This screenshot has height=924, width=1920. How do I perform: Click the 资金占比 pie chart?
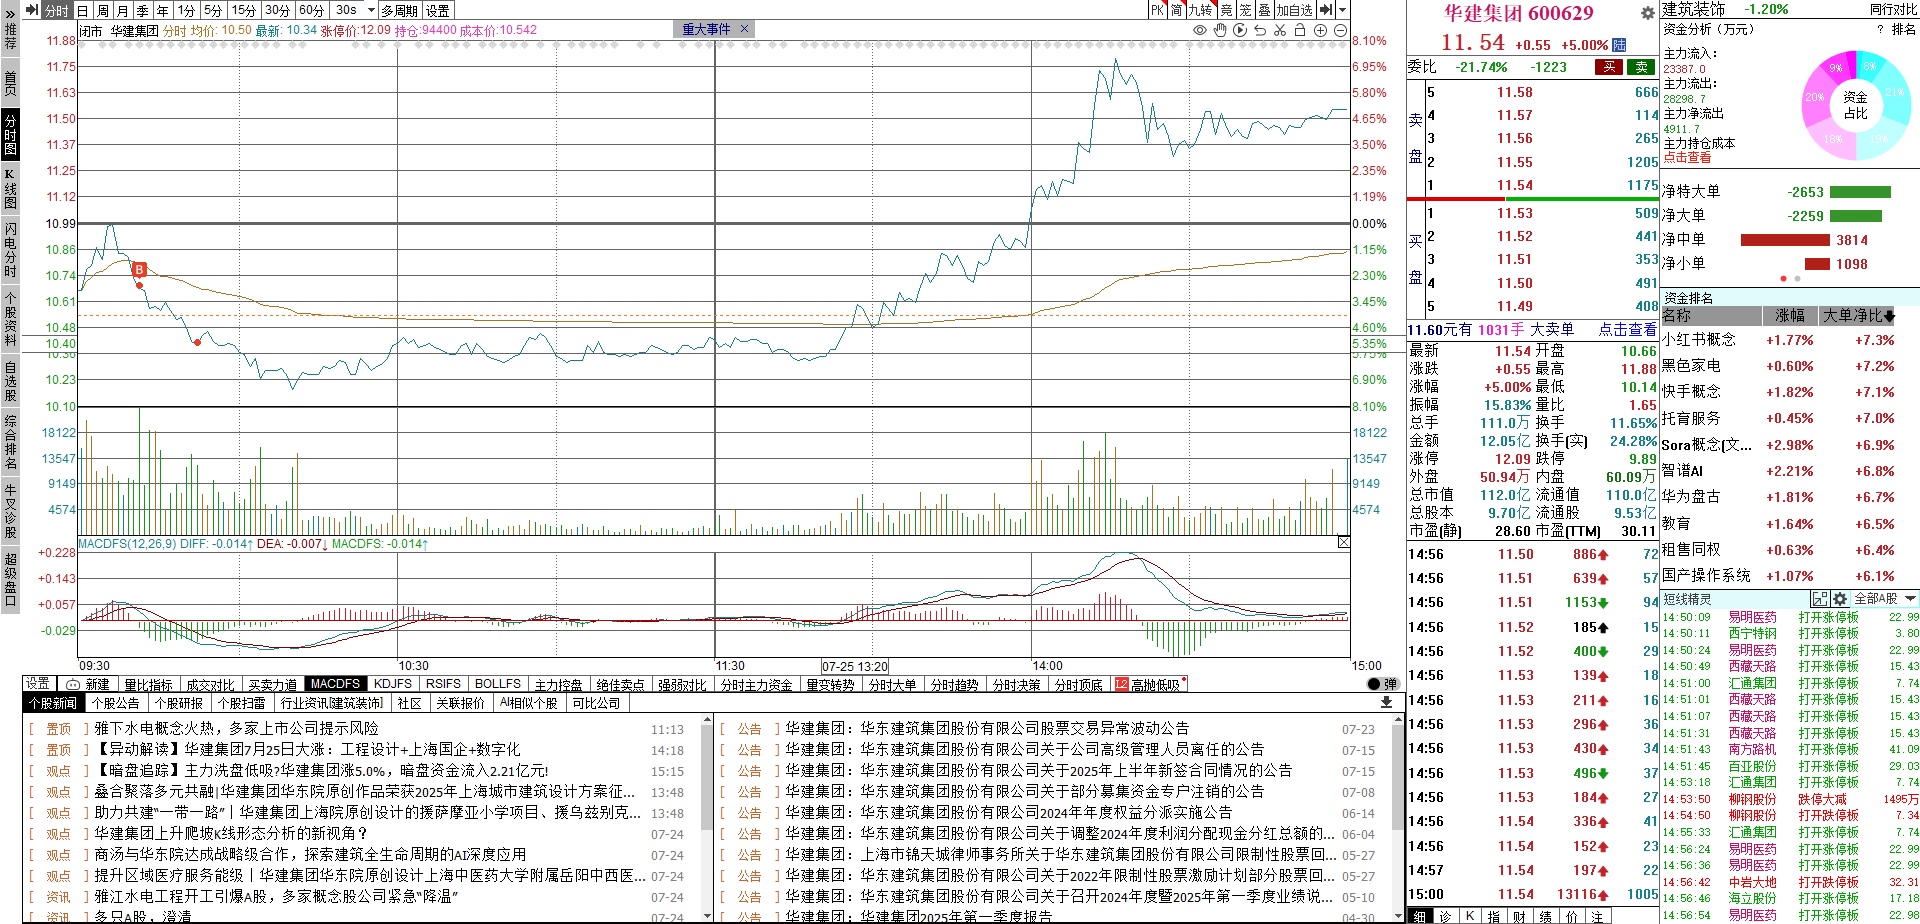point(1855,105)
